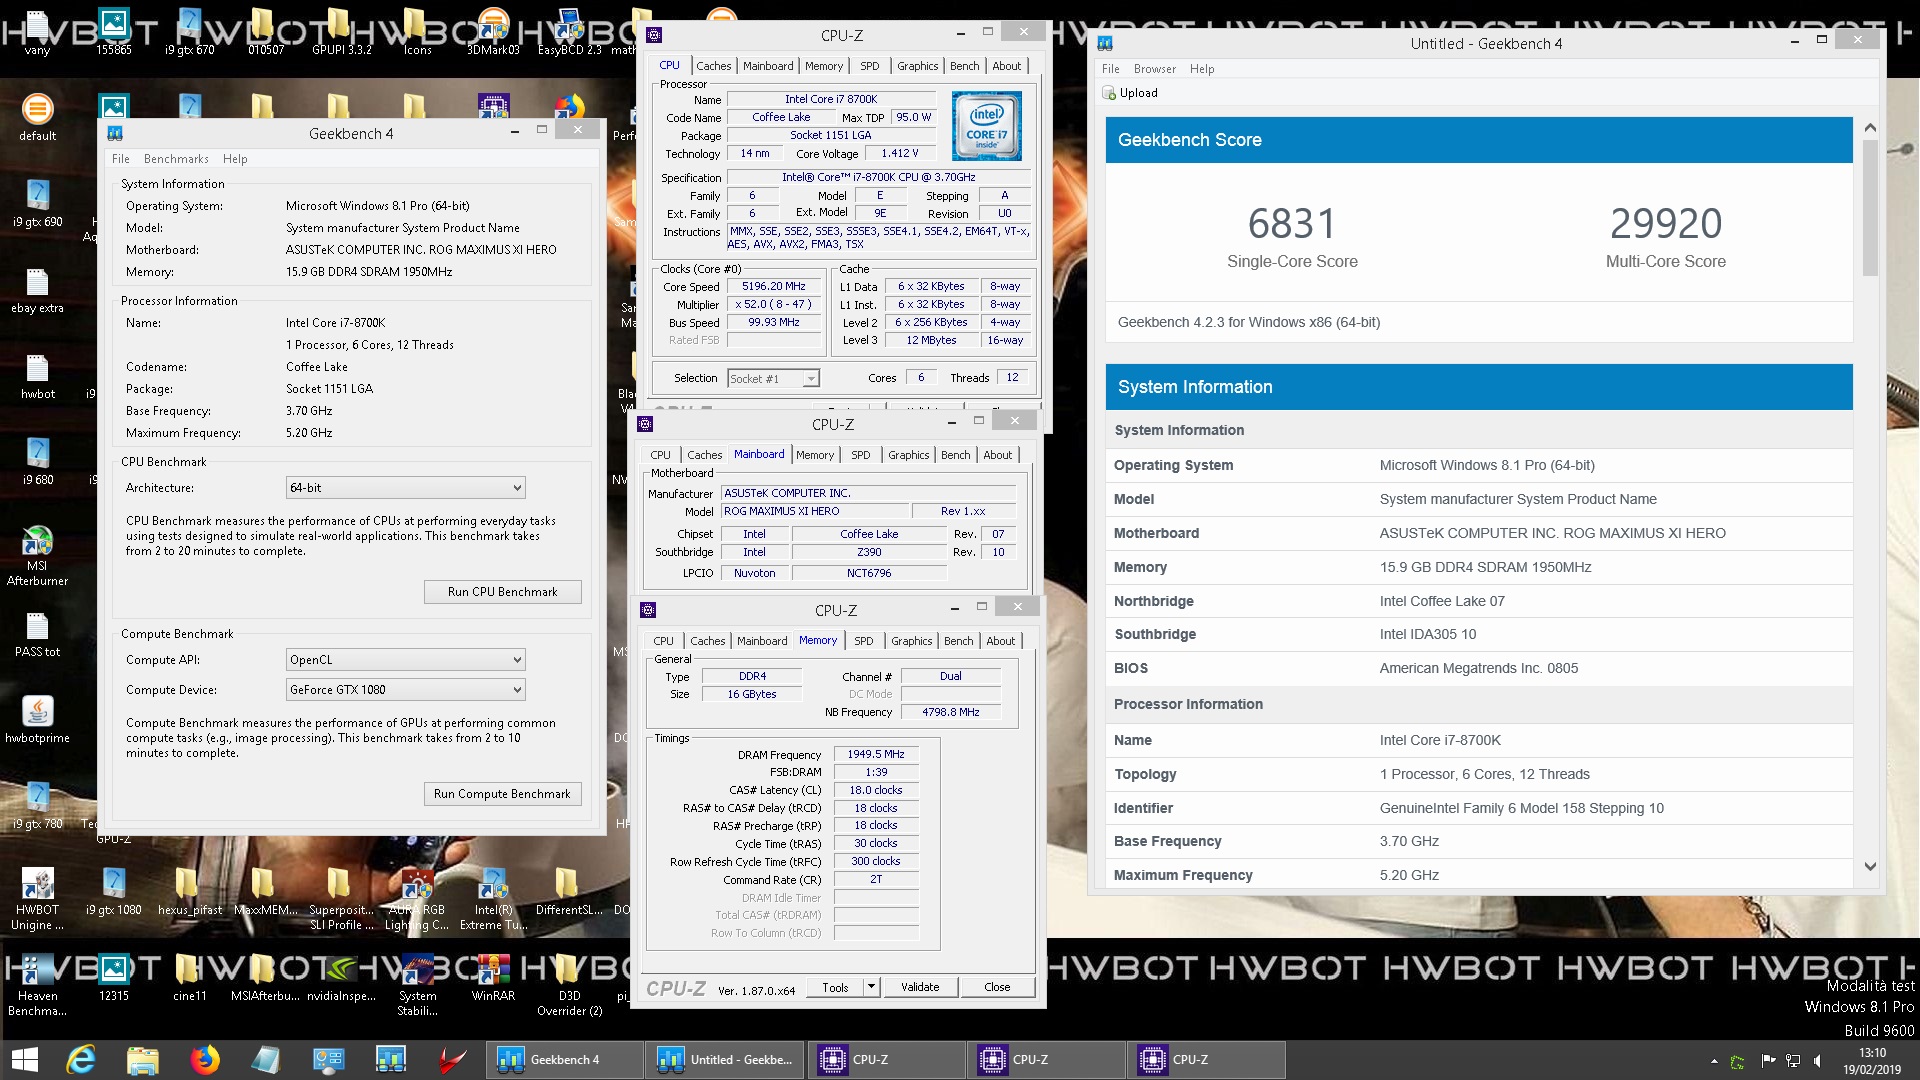Click the Upload icon in Geekbench results
This screenshot has width=1920, height=1080.
(1108, 93)
